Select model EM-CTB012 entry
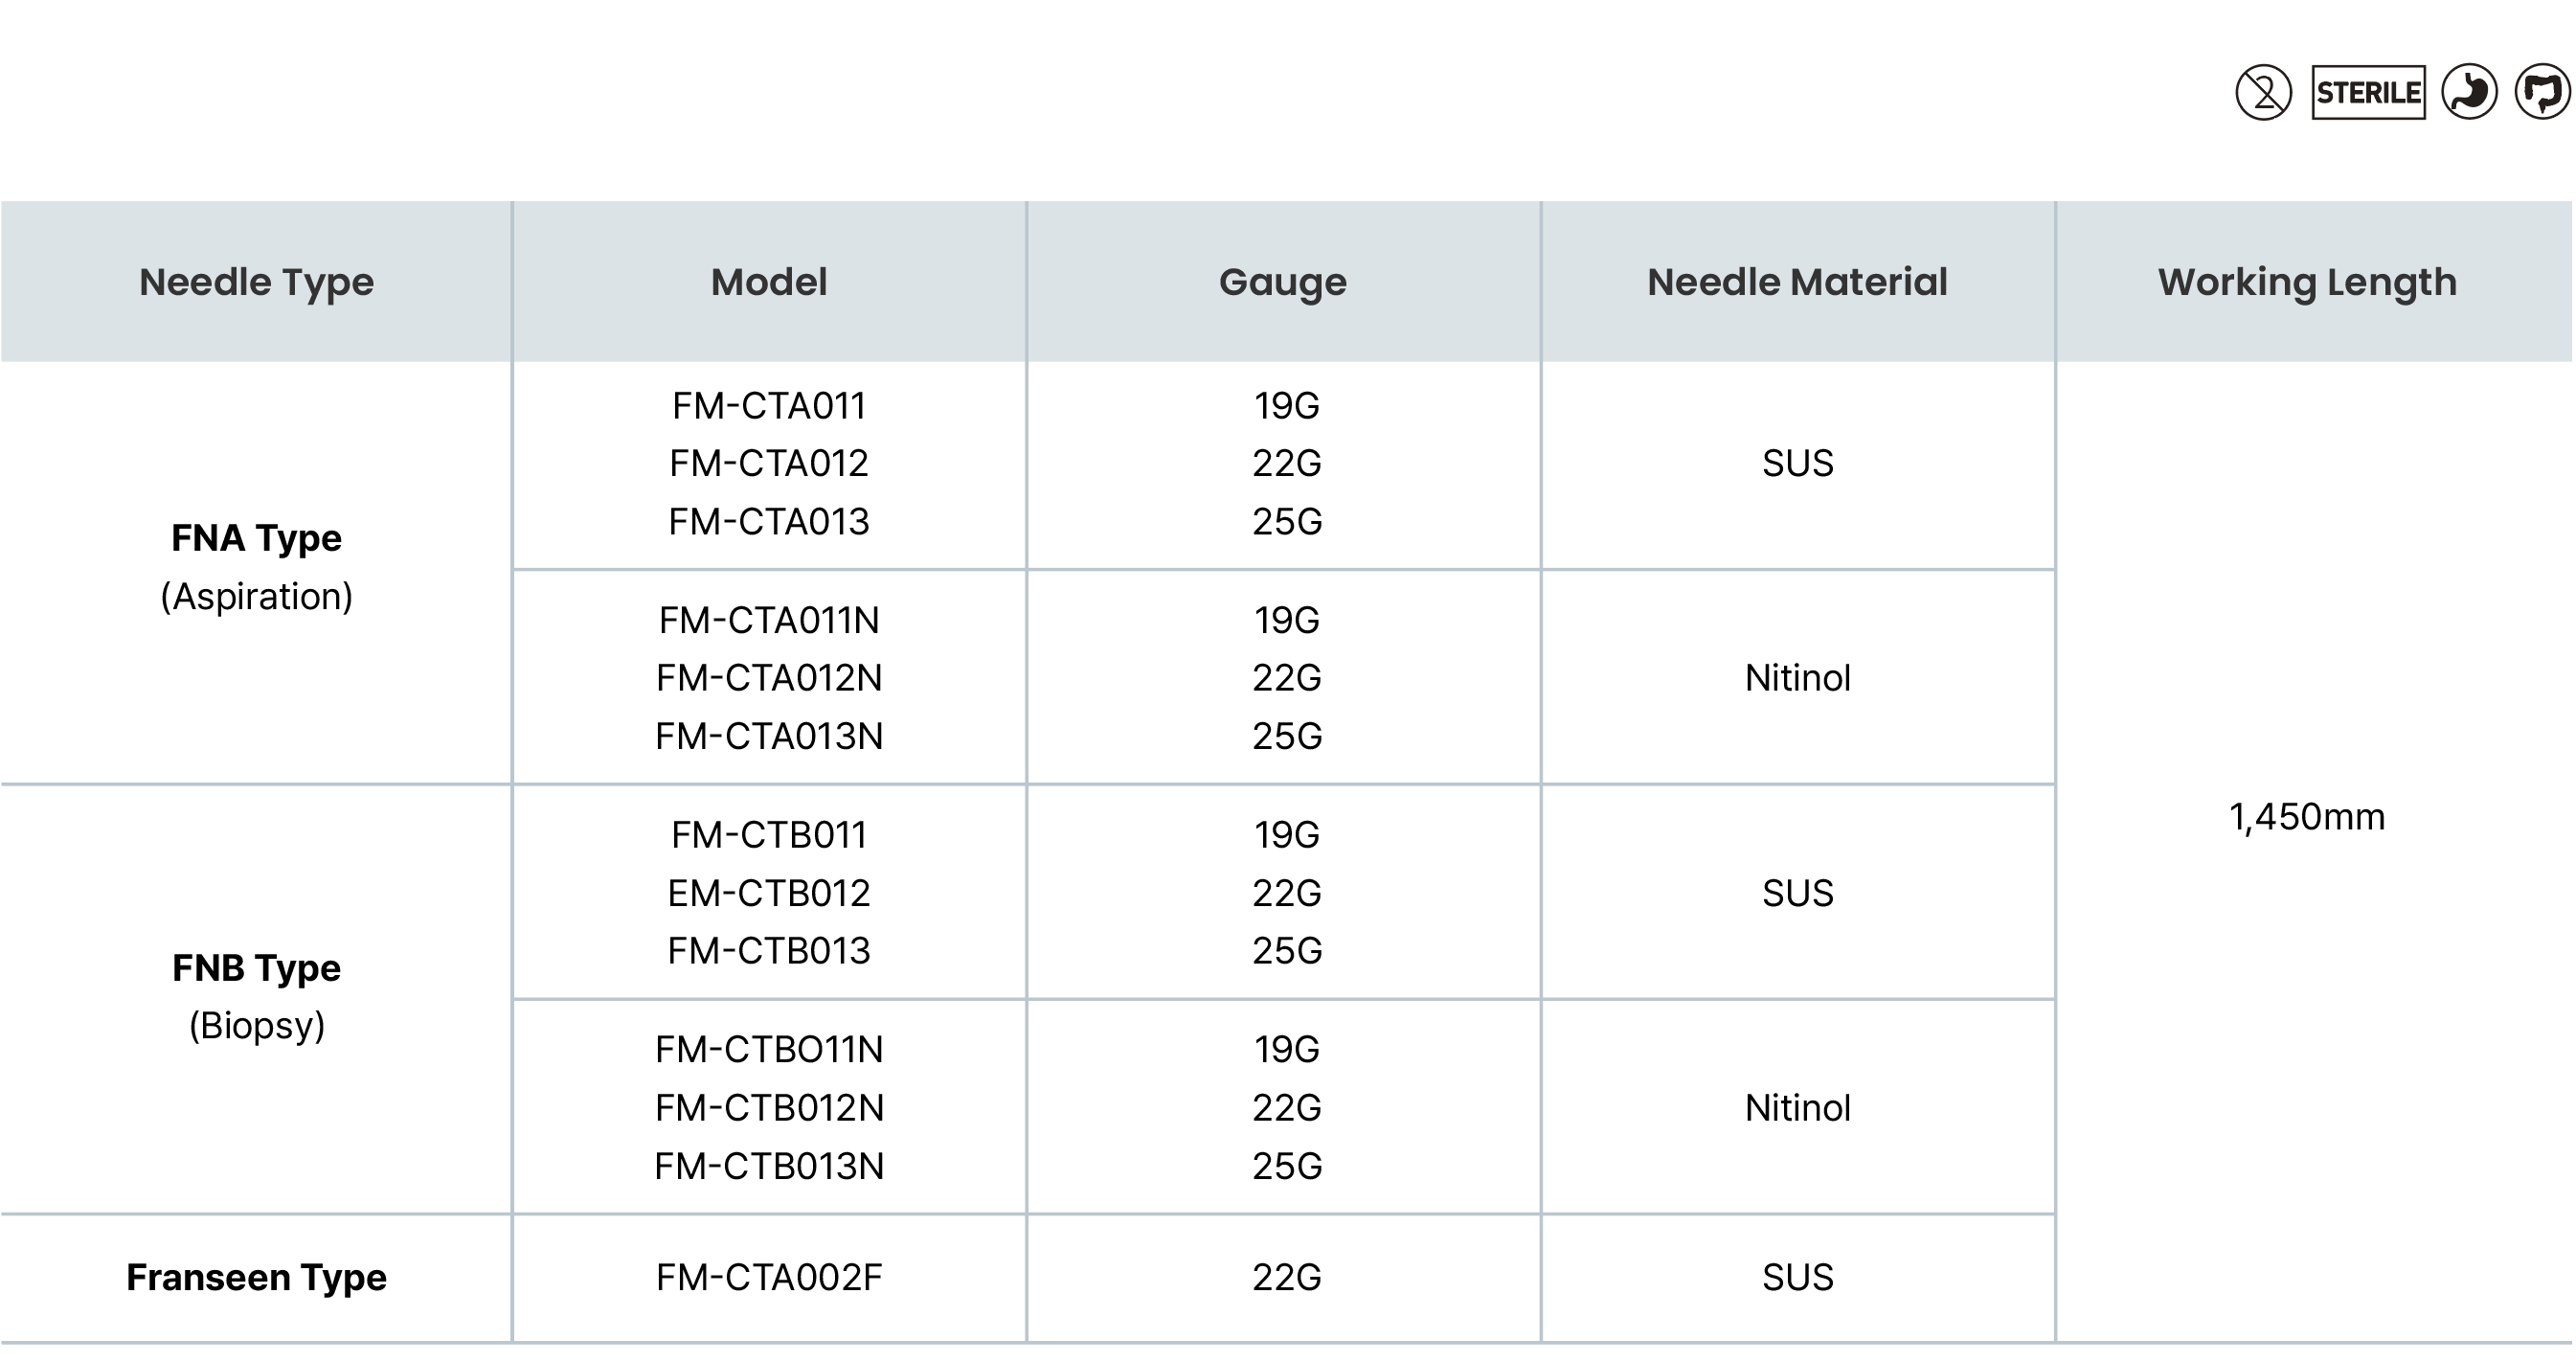Screen dimensions: 2576x1362 point(769,893)
